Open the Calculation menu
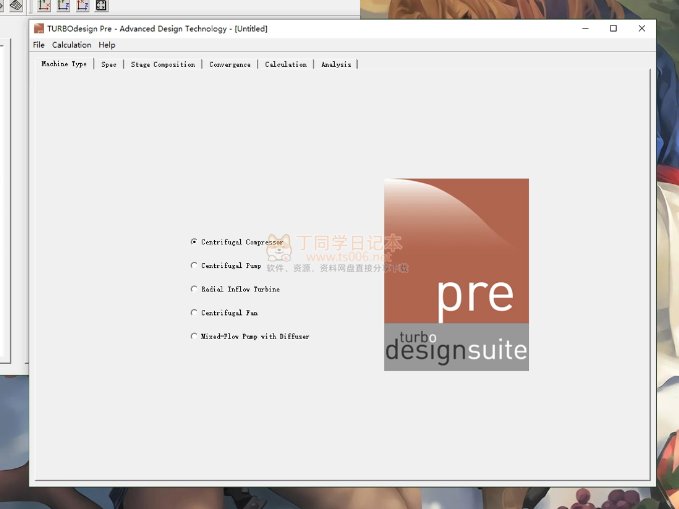This screenshot has width=679, height=509. [71, 45]
